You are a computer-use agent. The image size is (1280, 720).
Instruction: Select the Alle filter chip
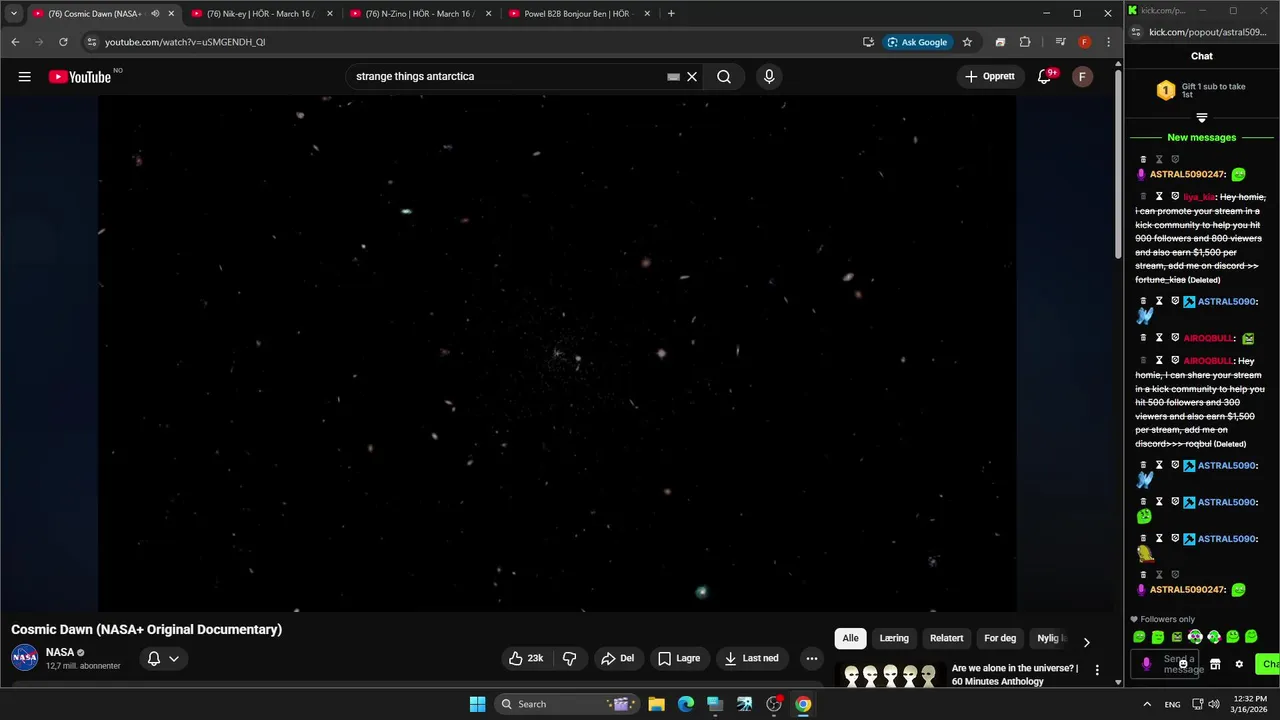pyautogui.click(x=850, y=638)
